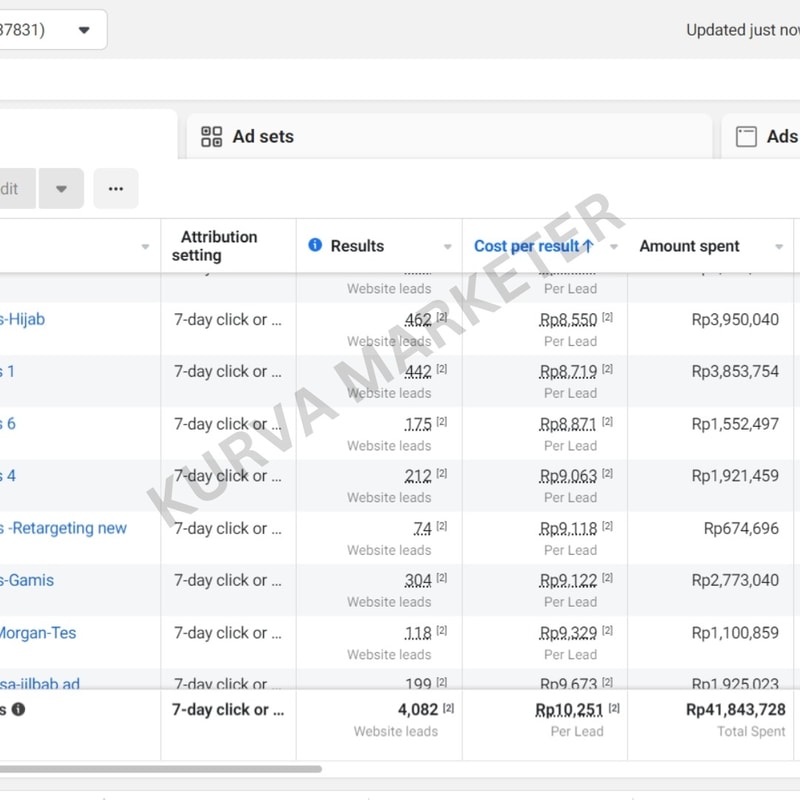Click the total 4,082 website leads
Viewport: 800px width, 800px height.
pyautogui.click(x=418, y=710)
